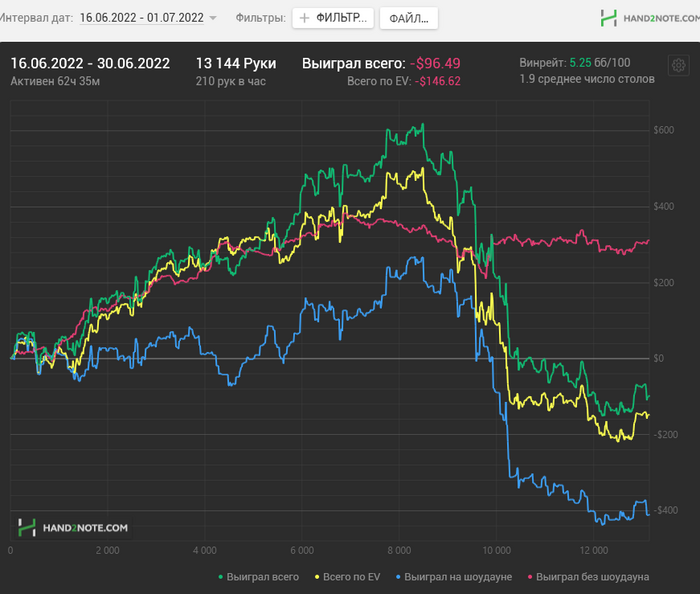Click the $200 y-axis label
This screenshot has height=594, width=700.
pos(663,282)
